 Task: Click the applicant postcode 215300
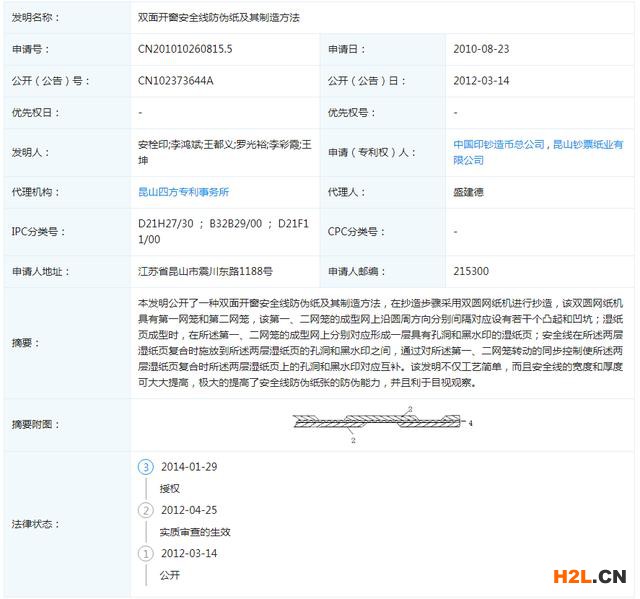(471, 271)
